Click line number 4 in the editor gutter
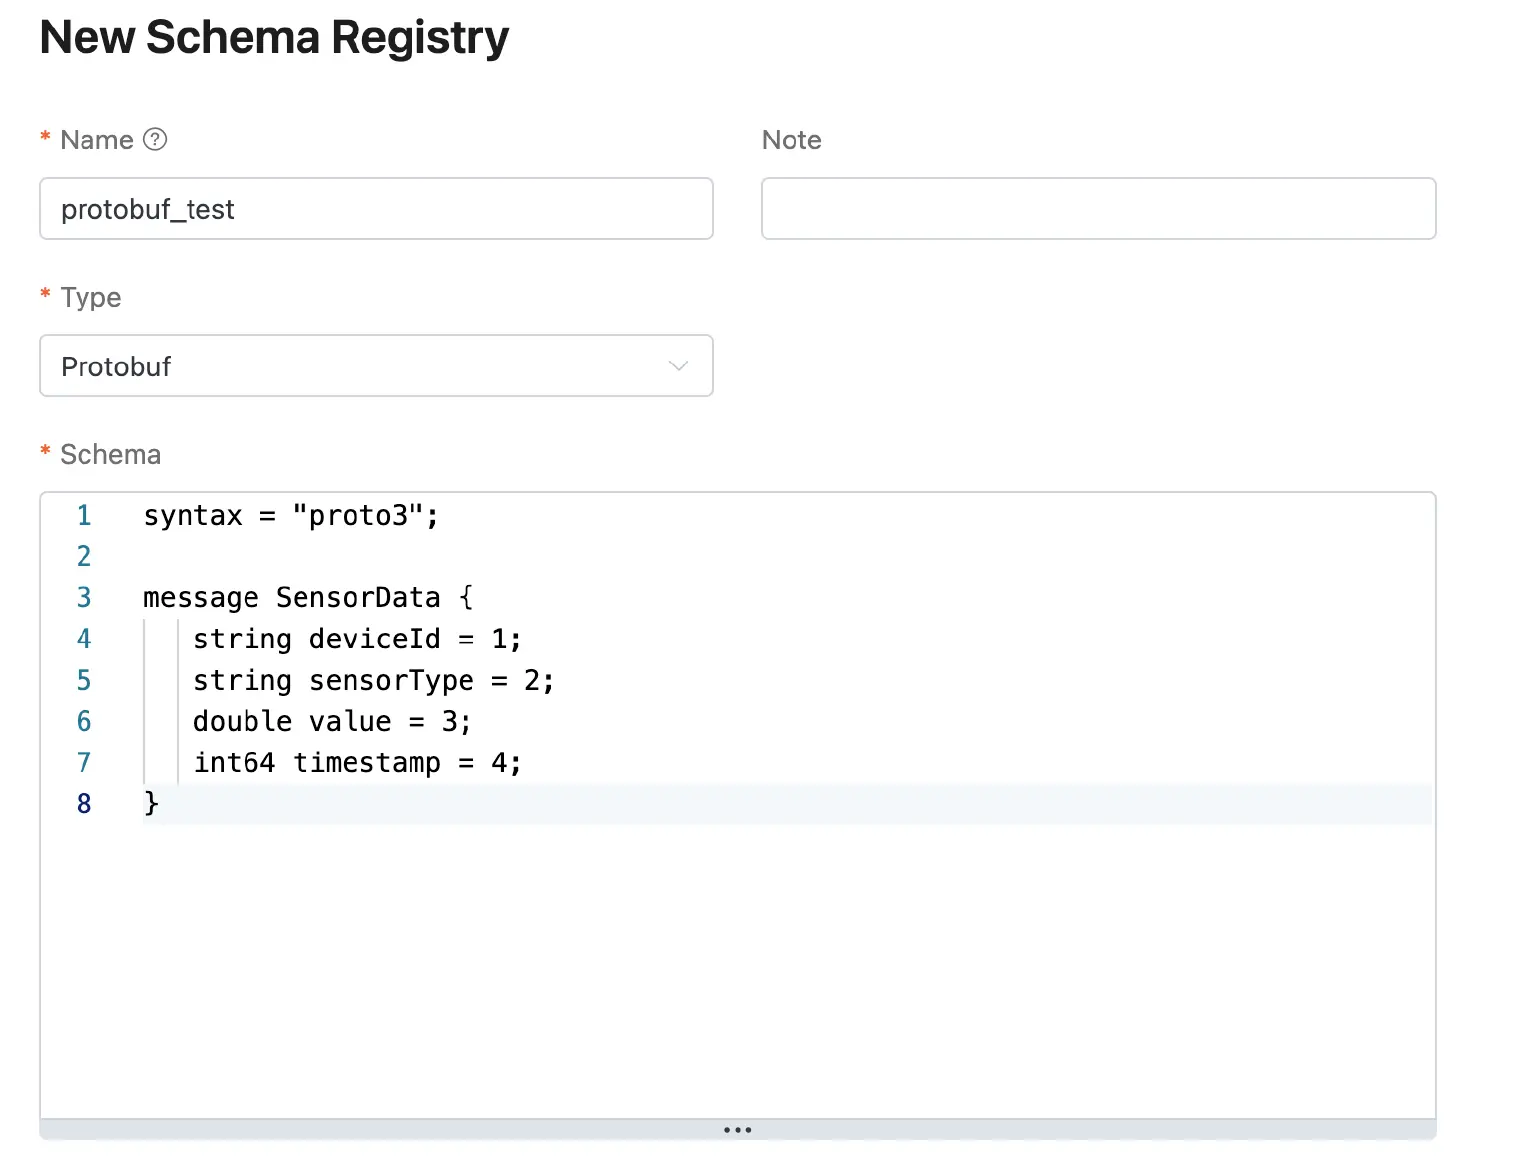Screen dimensions: 1536x1173 pos(84,639)
